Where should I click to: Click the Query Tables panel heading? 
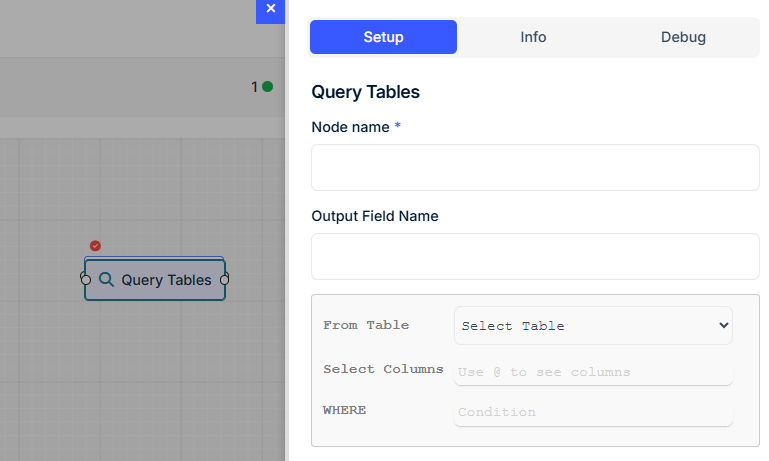point(365,92)
